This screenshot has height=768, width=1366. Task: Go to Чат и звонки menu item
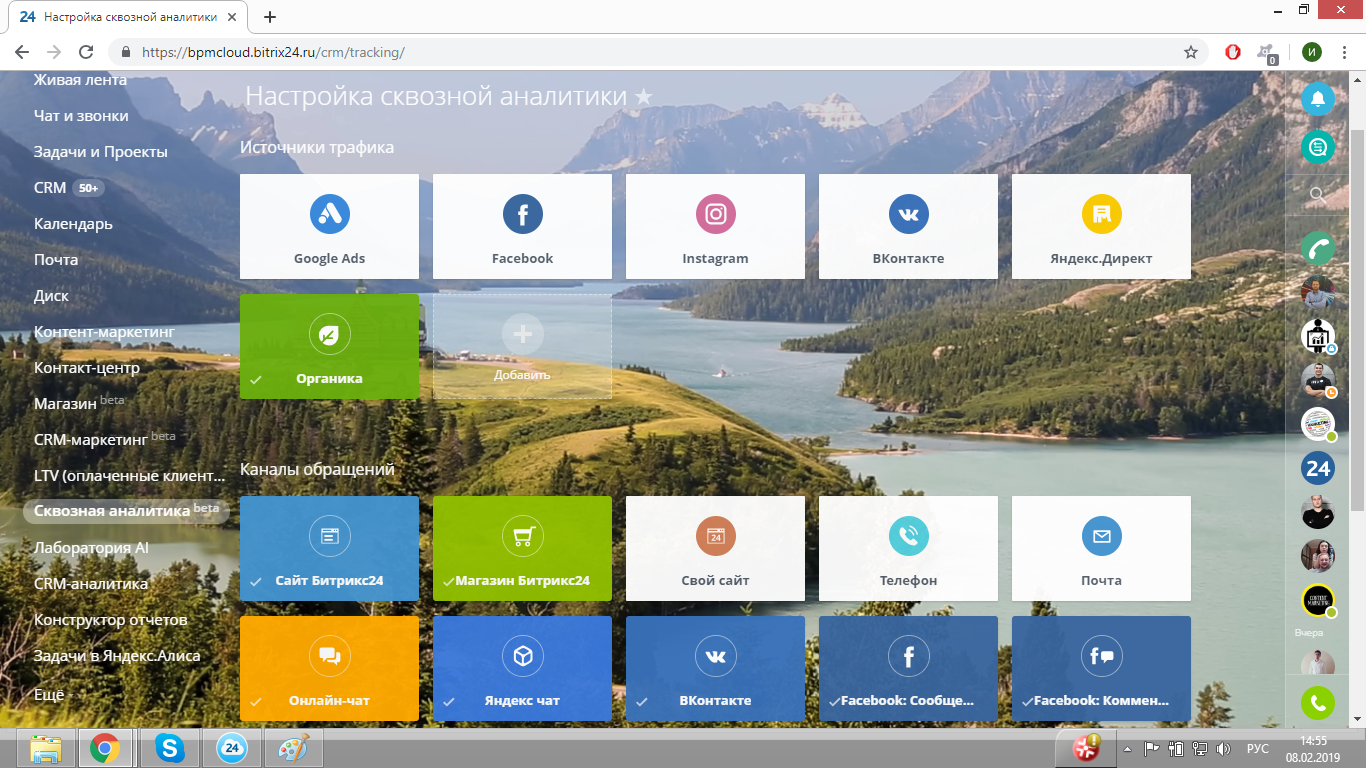click(x=81, y=116)
